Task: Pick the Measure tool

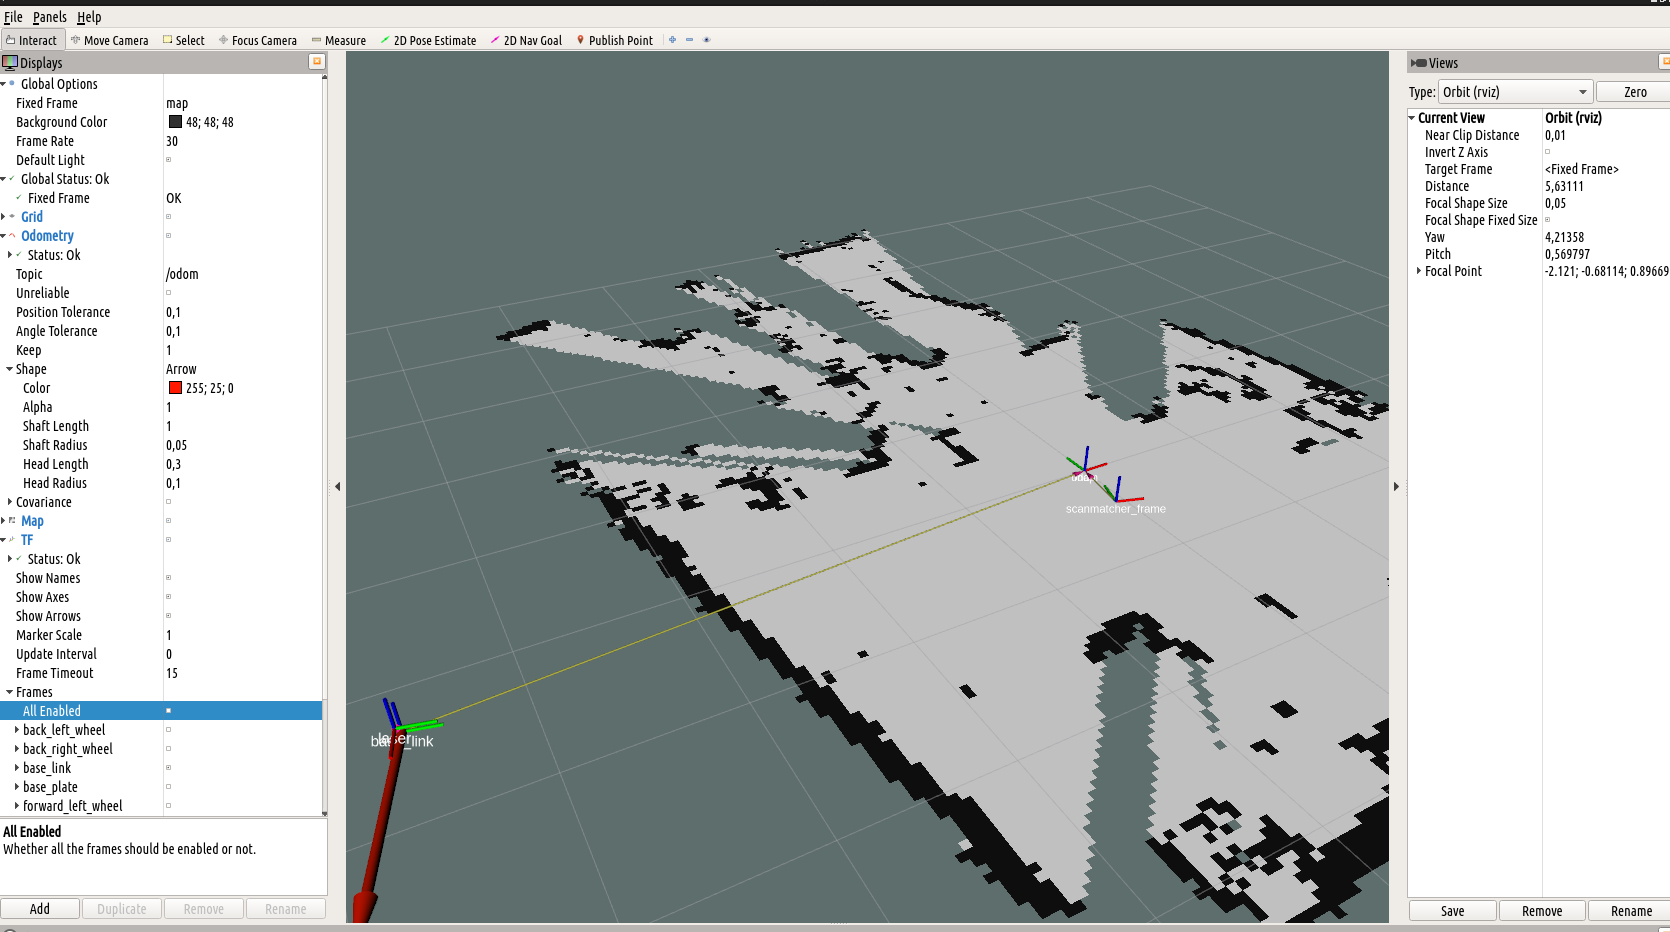Action: (339, 40)
